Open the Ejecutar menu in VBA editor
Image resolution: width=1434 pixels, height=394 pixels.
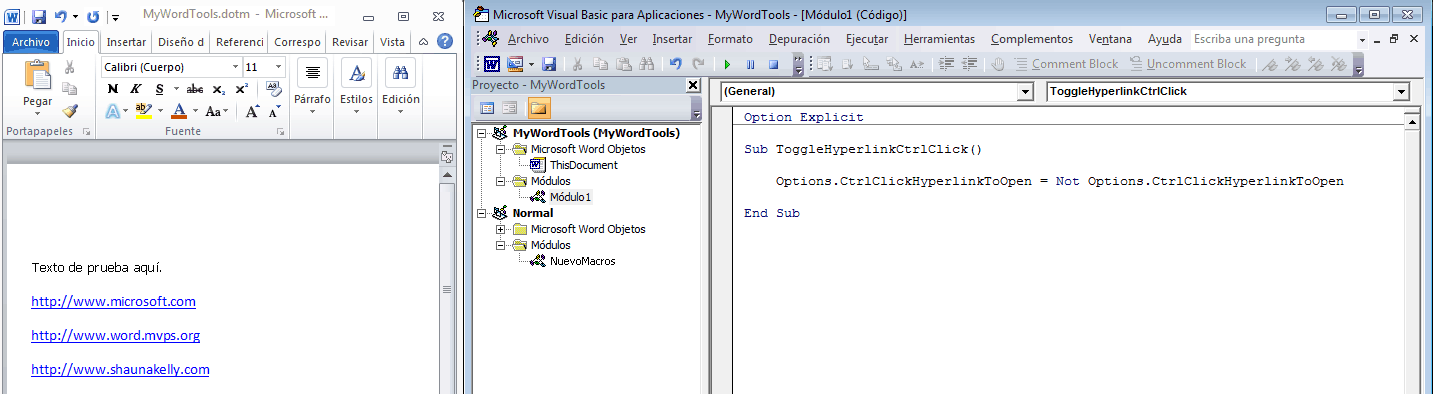click(867, 39)
